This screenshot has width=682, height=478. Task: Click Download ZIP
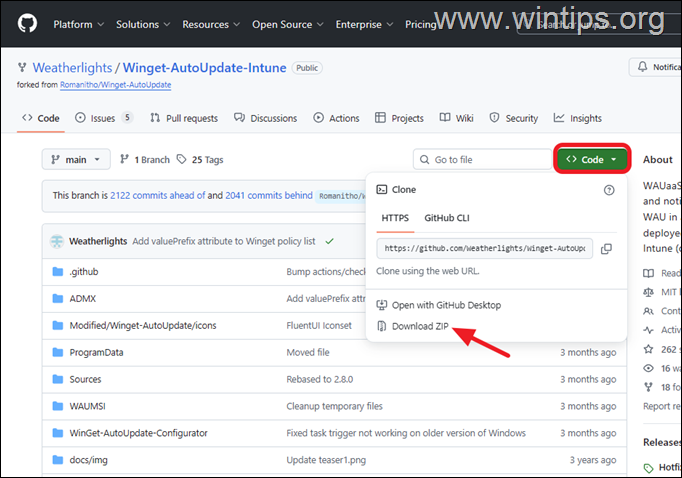(x=412, y=326)
